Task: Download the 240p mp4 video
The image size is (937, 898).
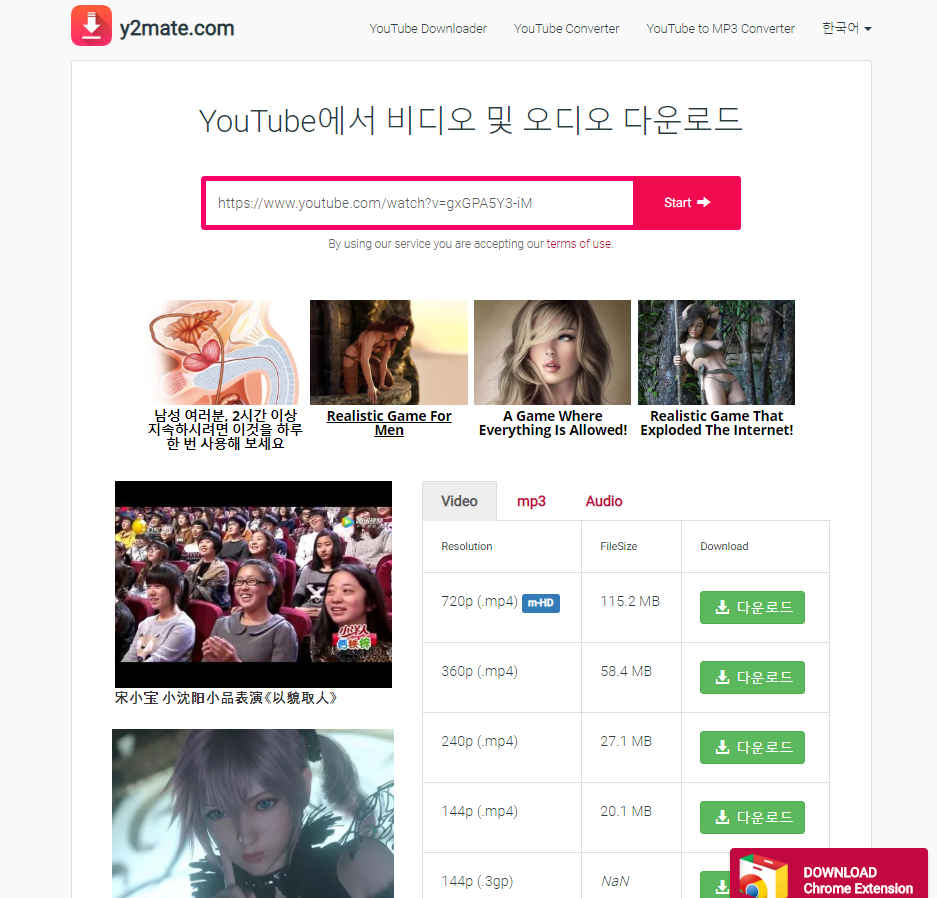Action: coord(752,747)
